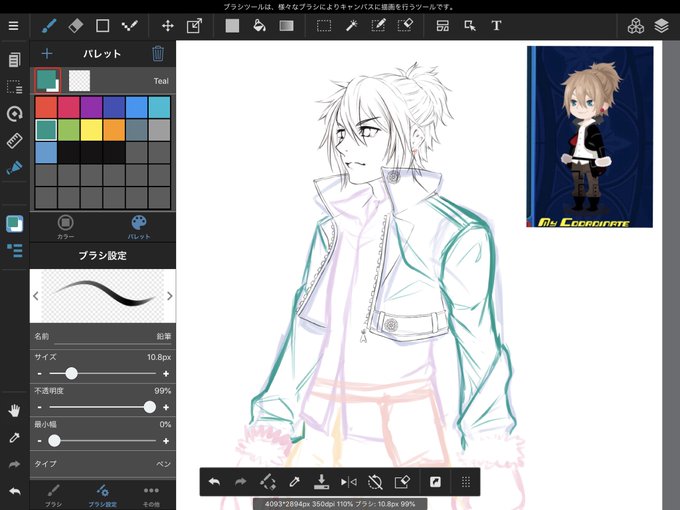Select the transparent color box
This screenshot has height=510, width=680.
click(79, 81)
